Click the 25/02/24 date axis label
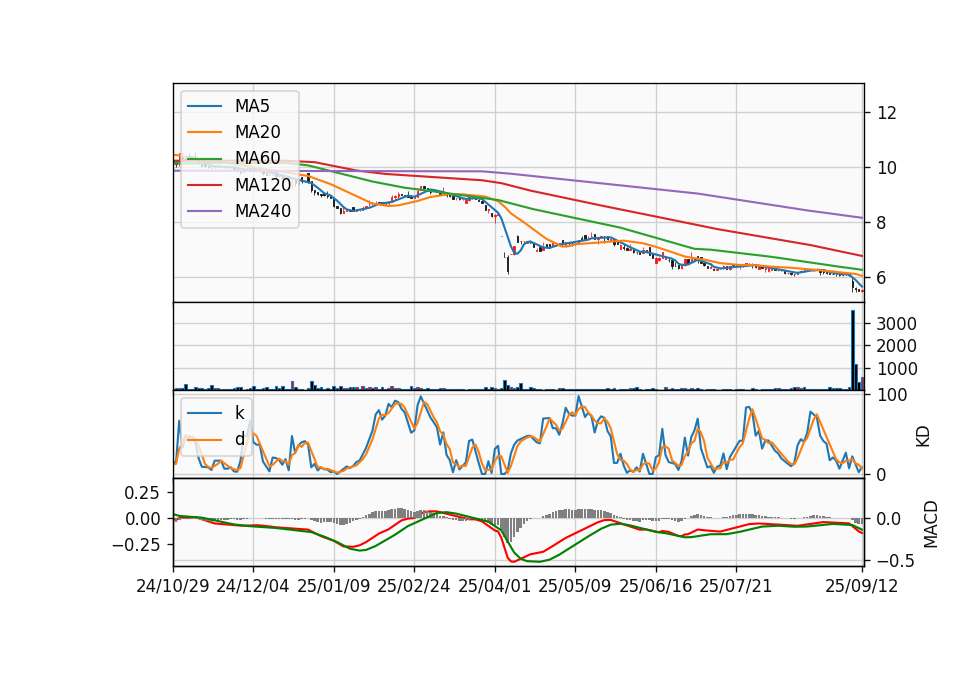 [x=414, y=586]
